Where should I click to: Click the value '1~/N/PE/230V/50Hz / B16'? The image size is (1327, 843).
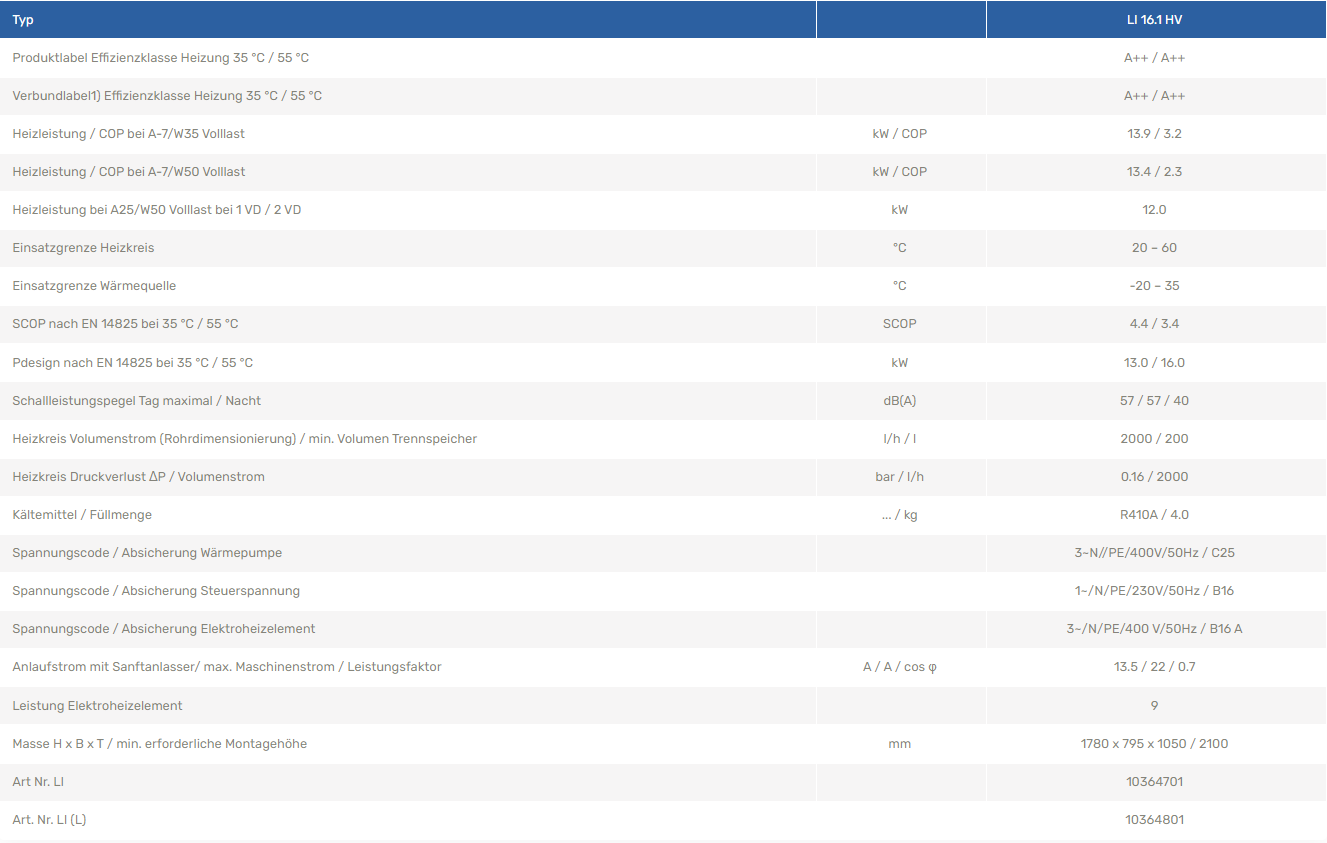click(x=1154, y=591)
